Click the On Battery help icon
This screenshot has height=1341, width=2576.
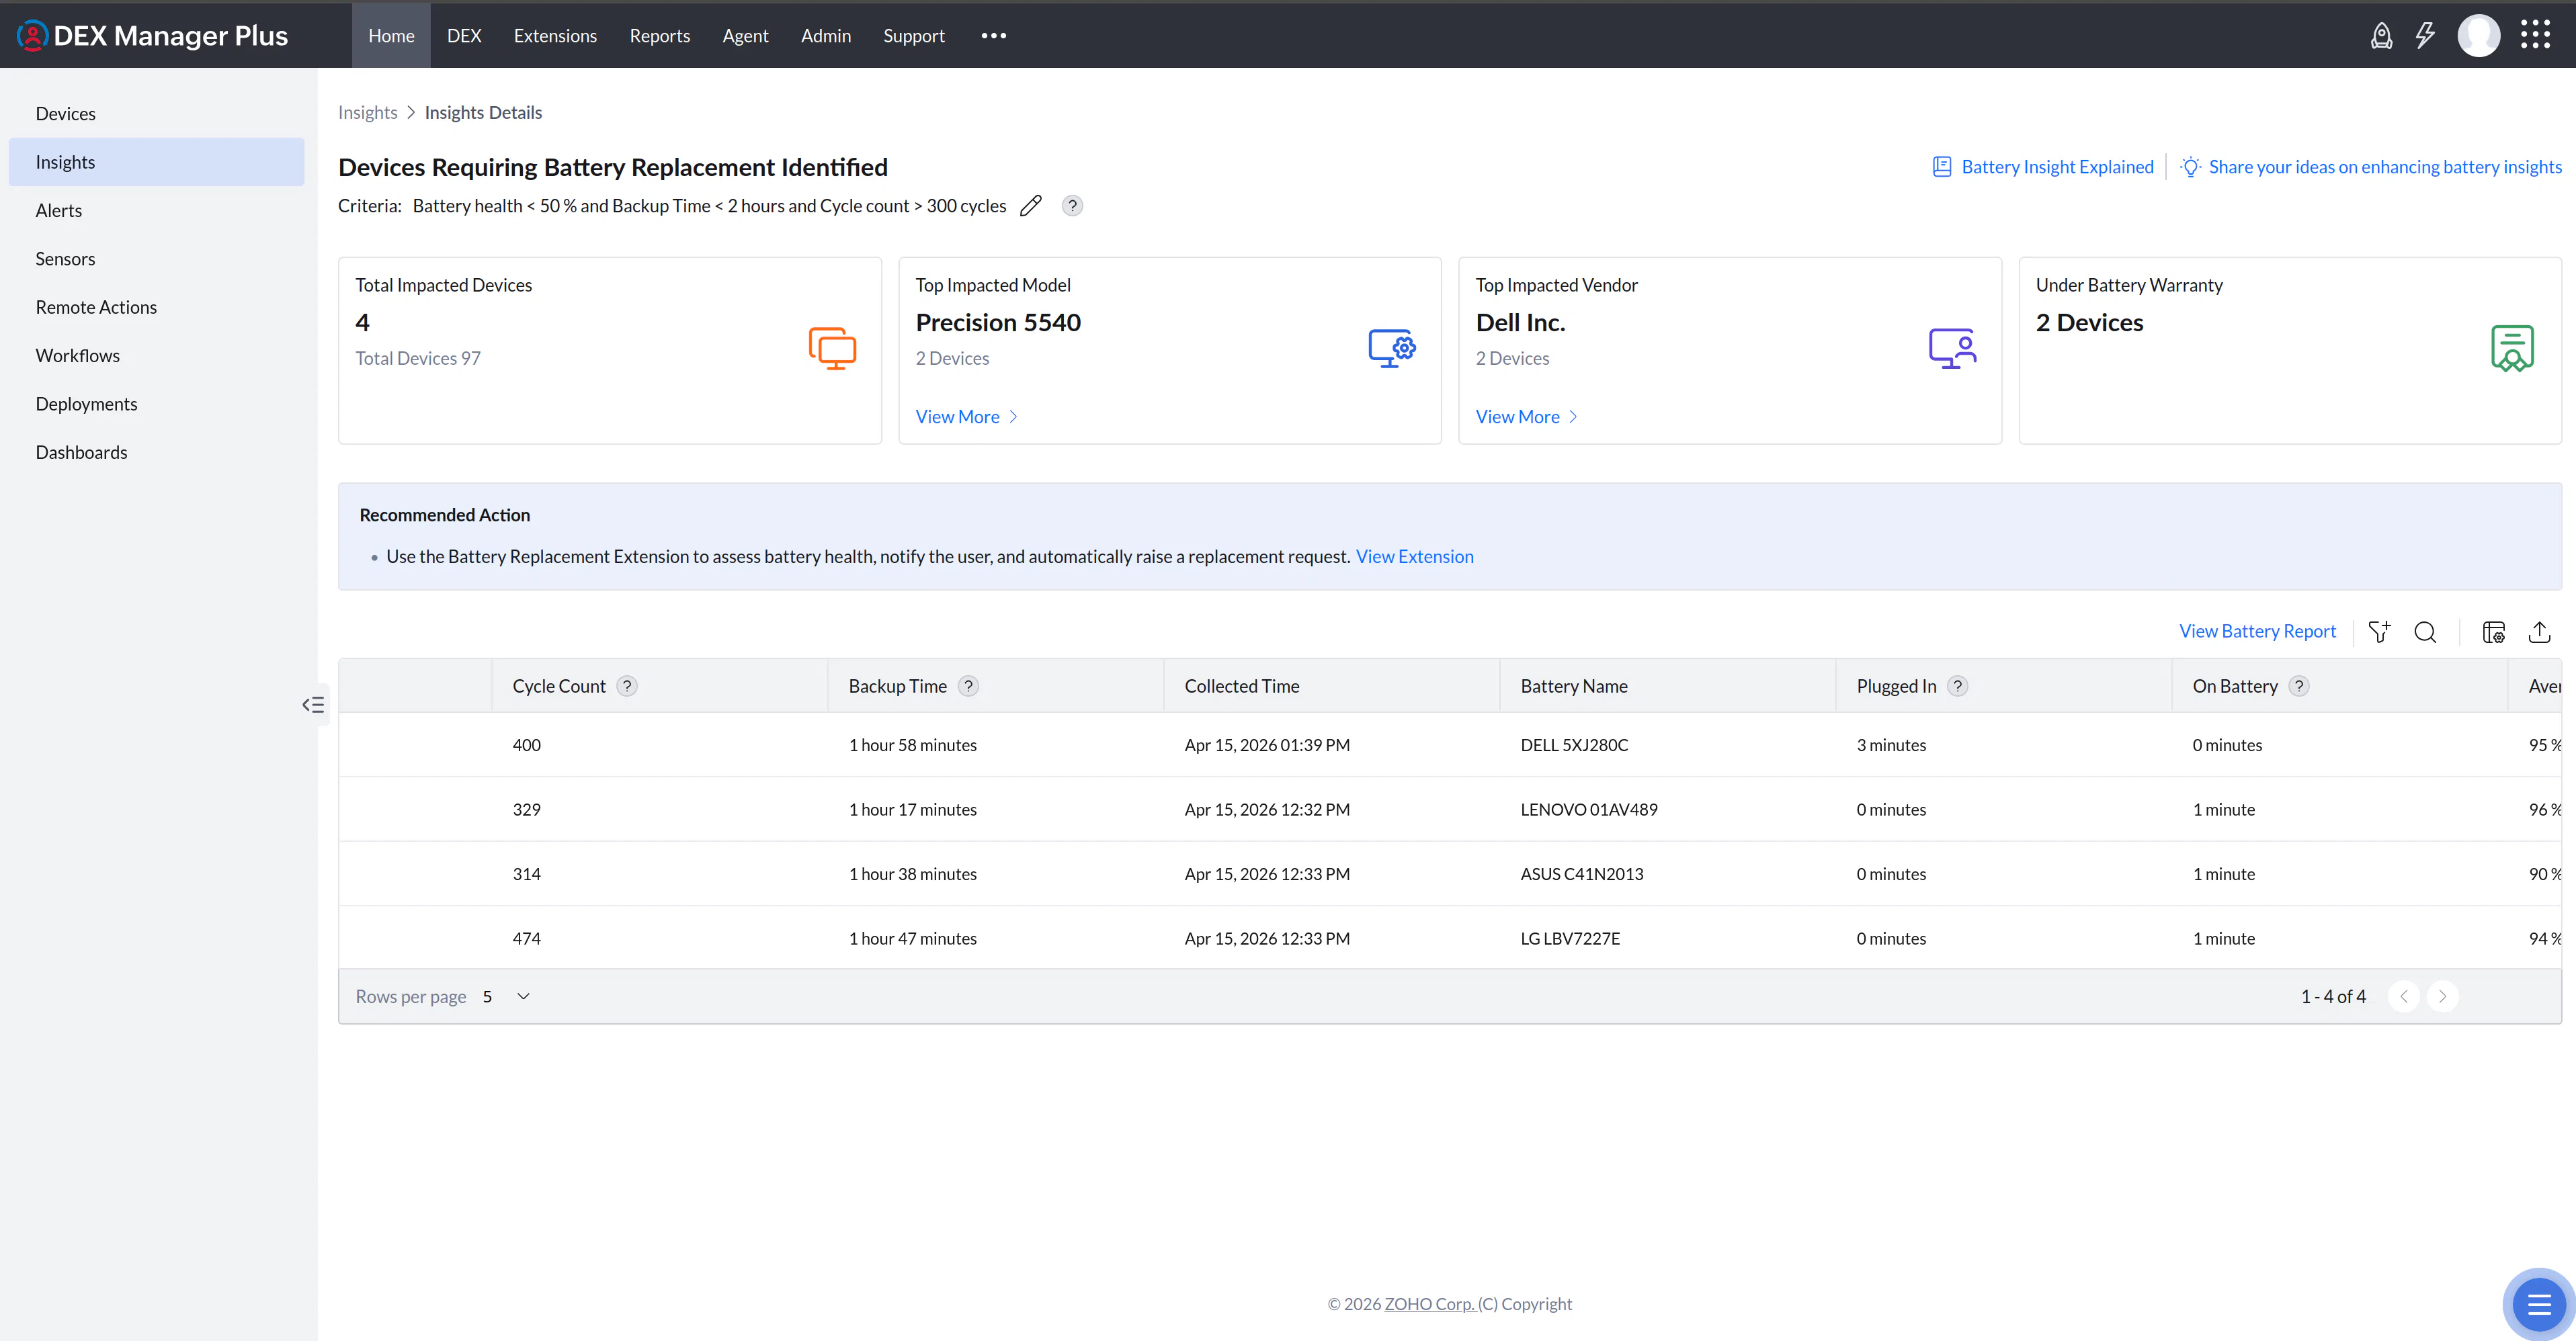(x=2299, y=686)
